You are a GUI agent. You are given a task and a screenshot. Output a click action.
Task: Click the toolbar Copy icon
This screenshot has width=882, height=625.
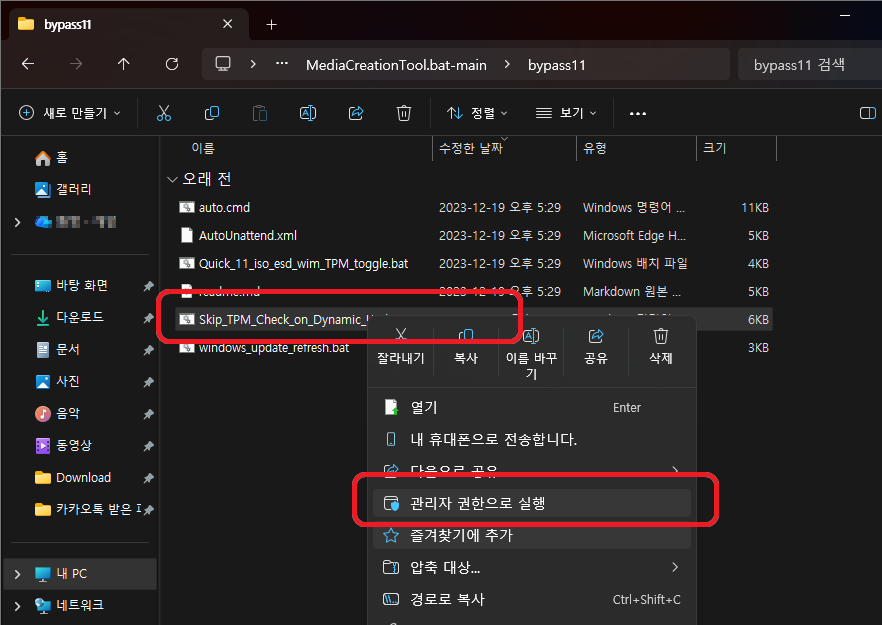coord(212,113)
